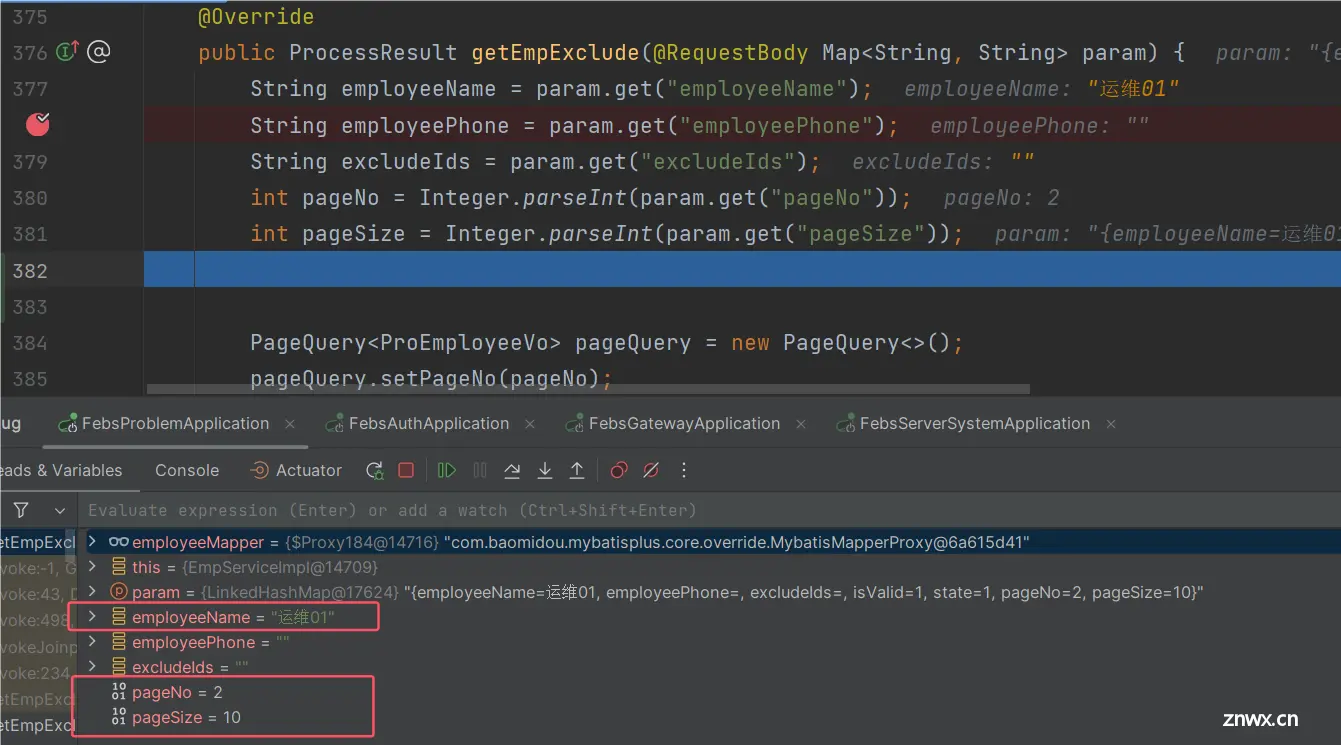Switch to the FebsServerSystemApplication debug tab

(x=975, y=424)
